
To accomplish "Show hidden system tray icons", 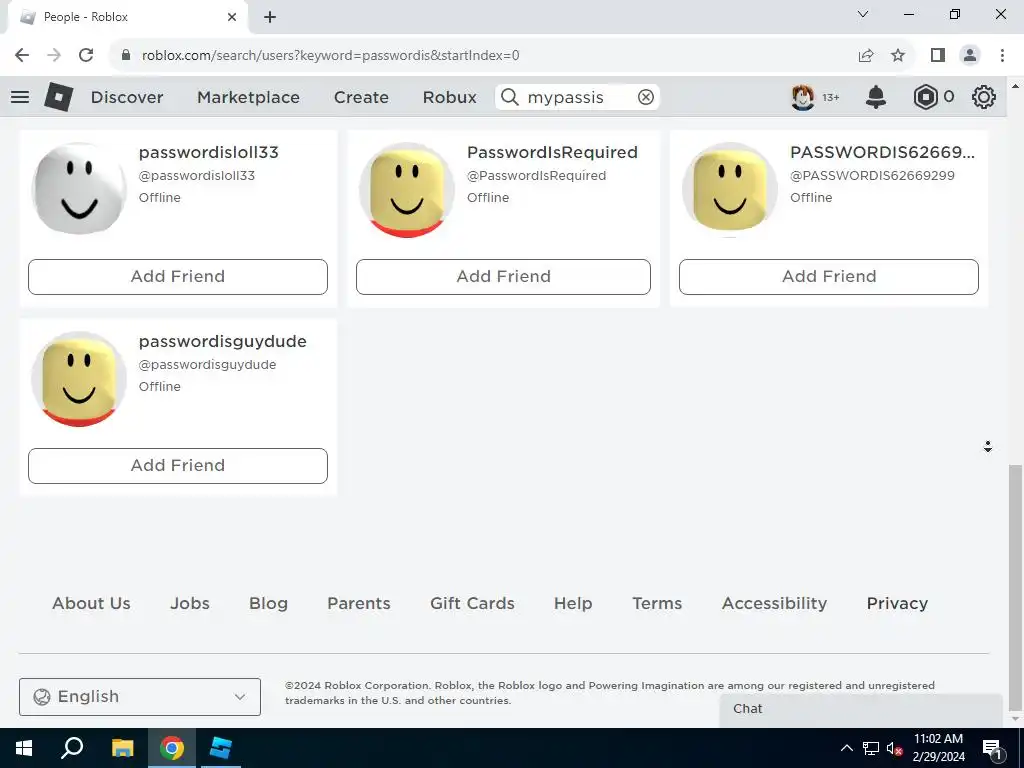I will tap(846, 748).
